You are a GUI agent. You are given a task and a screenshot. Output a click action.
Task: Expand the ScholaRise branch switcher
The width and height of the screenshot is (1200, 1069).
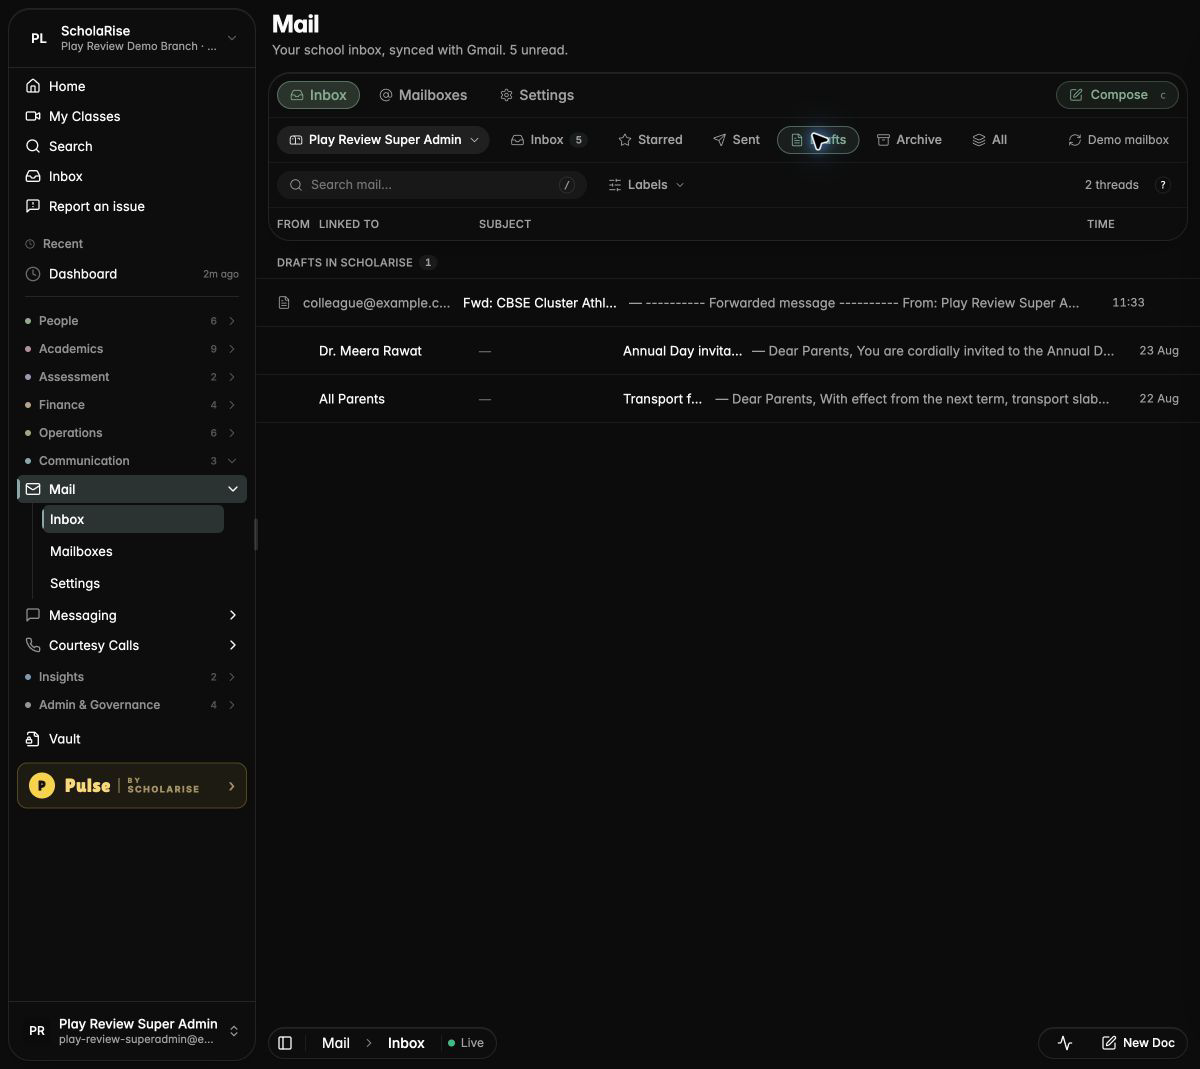point(132,38)
